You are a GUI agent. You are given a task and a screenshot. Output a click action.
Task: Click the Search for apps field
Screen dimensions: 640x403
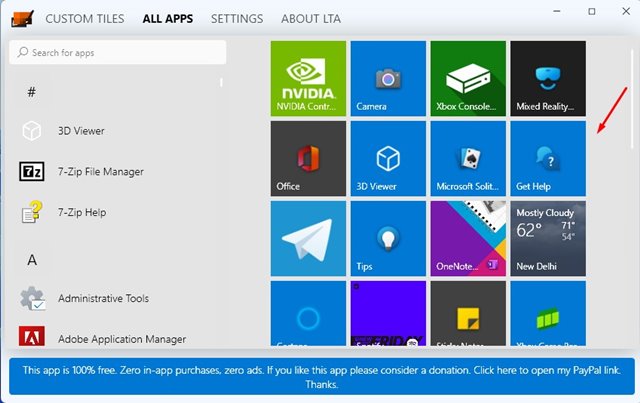[118, 52]
